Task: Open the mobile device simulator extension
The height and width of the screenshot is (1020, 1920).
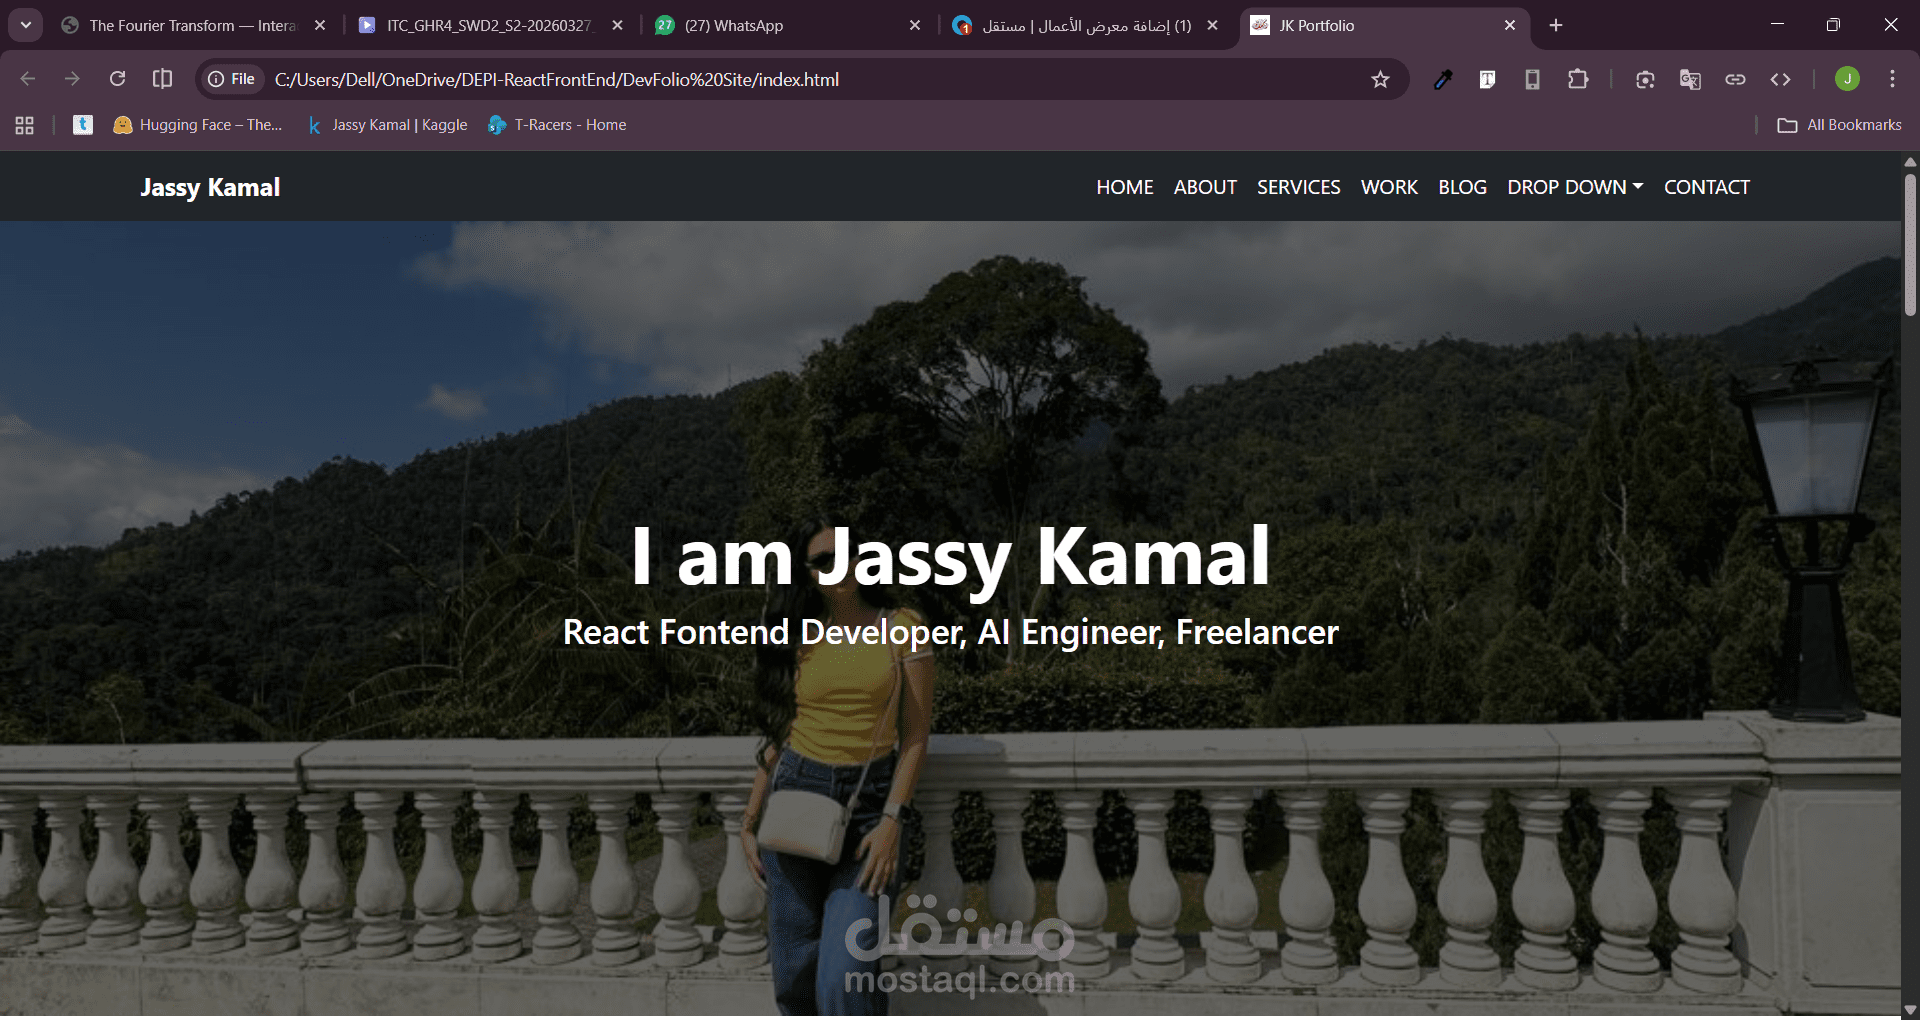Action: click(1532, 79)
